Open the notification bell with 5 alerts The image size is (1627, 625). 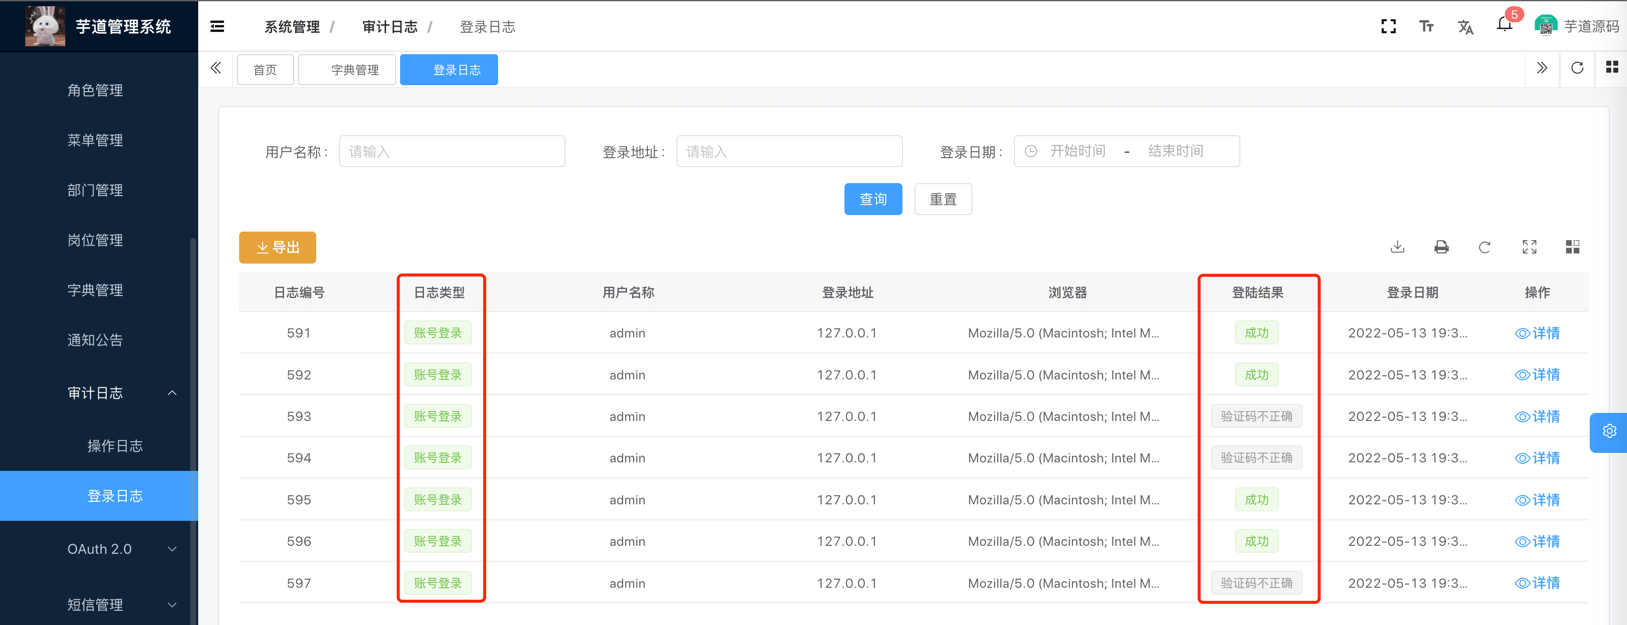tap(1504, 26)
